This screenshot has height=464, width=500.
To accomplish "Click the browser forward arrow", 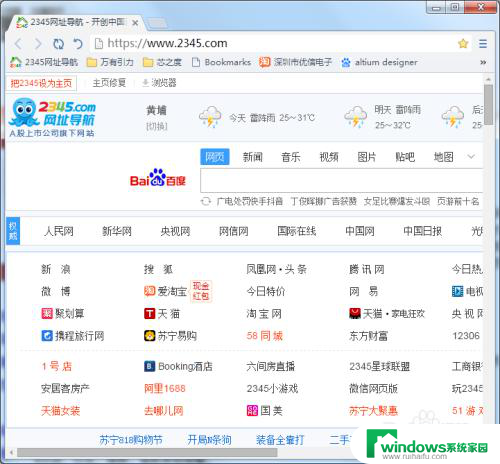I will pyautogui.click(x=38, y=44).
